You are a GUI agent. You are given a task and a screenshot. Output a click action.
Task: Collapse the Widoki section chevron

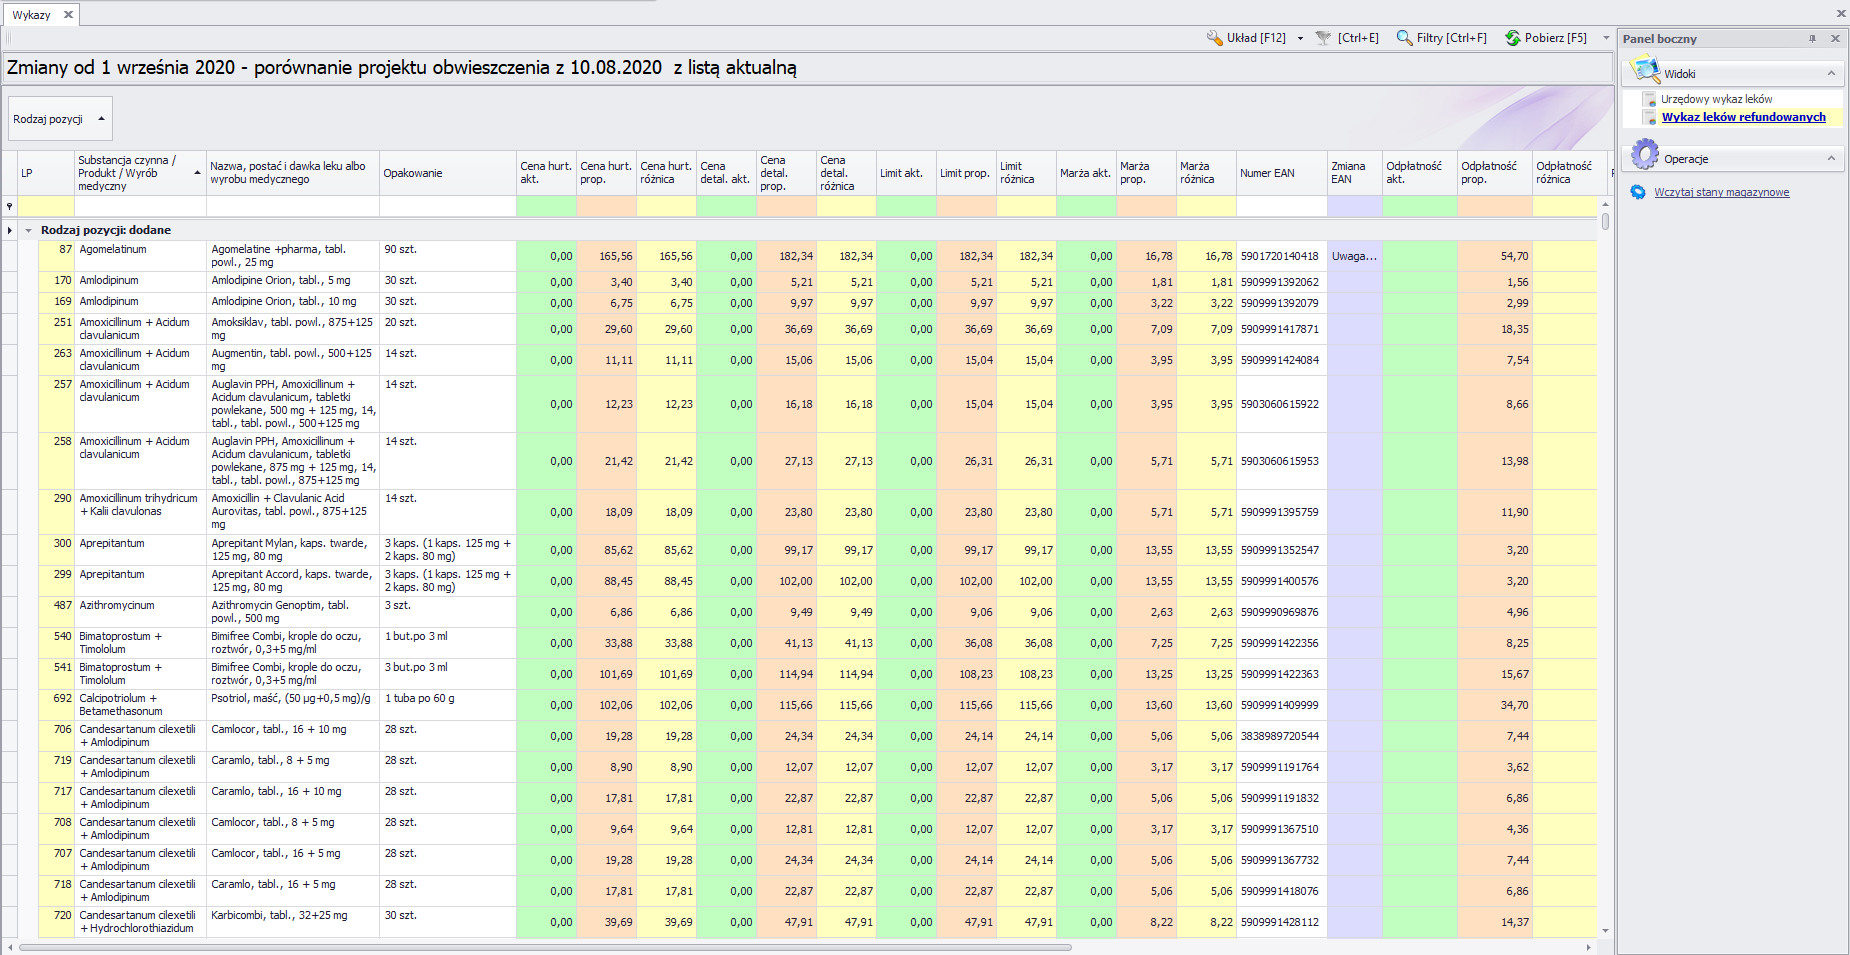(1831, 73)
